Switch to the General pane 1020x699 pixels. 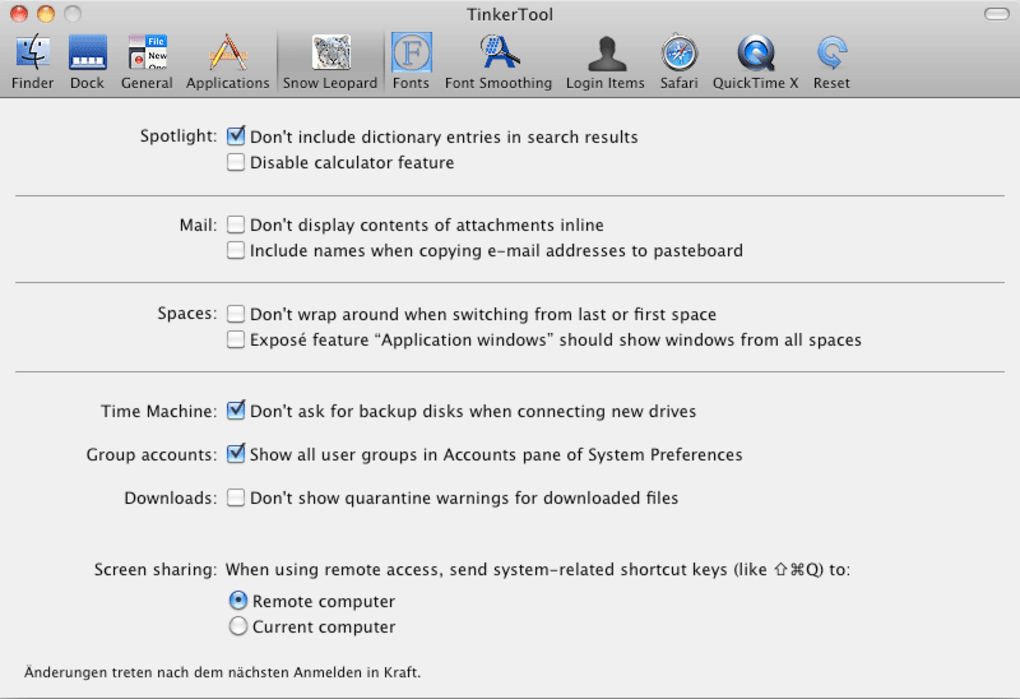coord(147,62)
